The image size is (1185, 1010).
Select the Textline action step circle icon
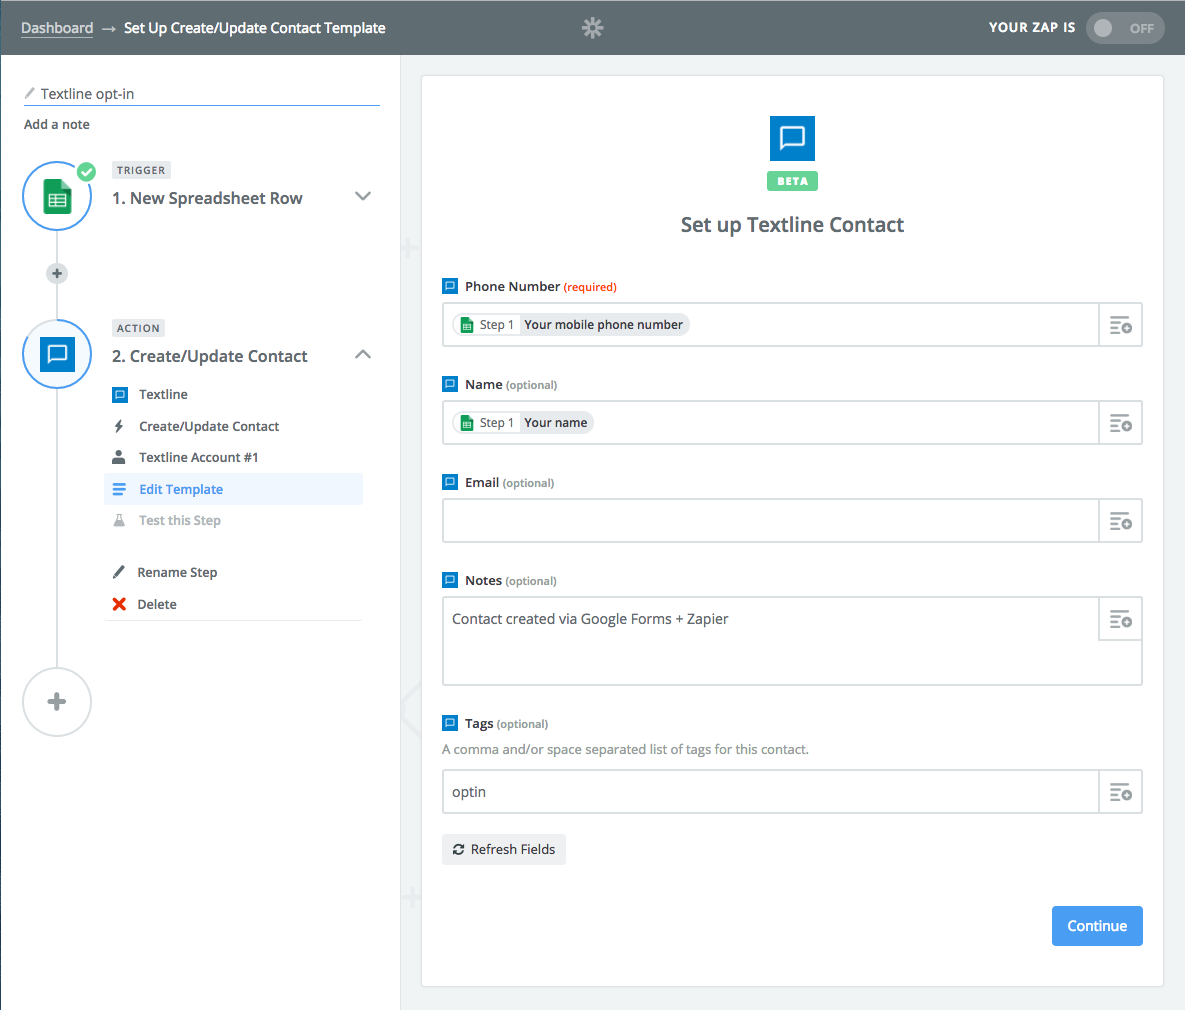(x=57, y=354)
